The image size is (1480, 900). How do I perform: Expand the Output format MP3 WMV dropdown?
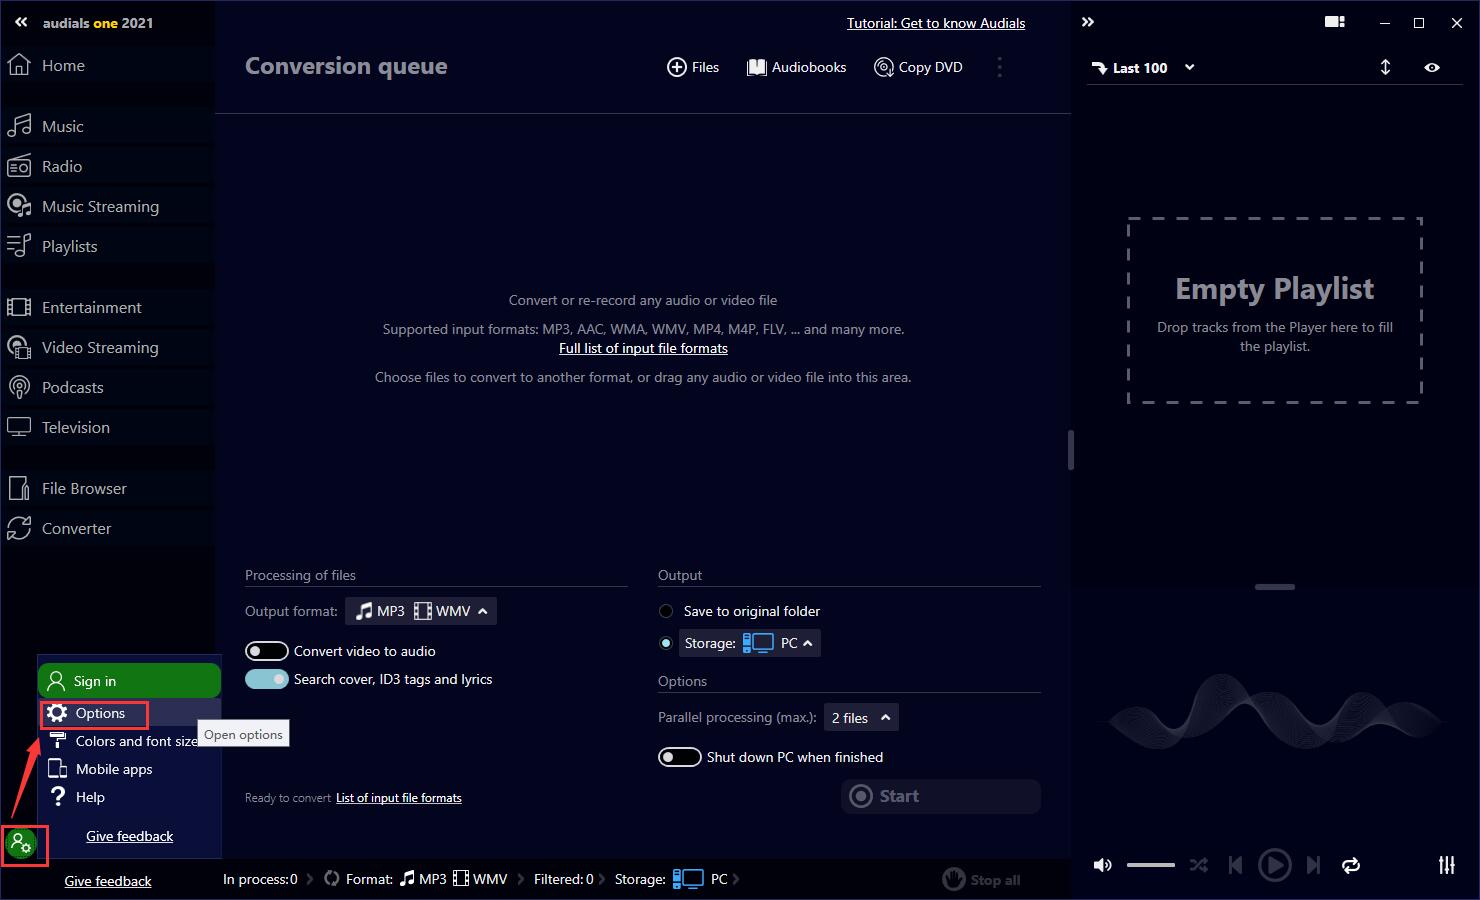(421, 611)
